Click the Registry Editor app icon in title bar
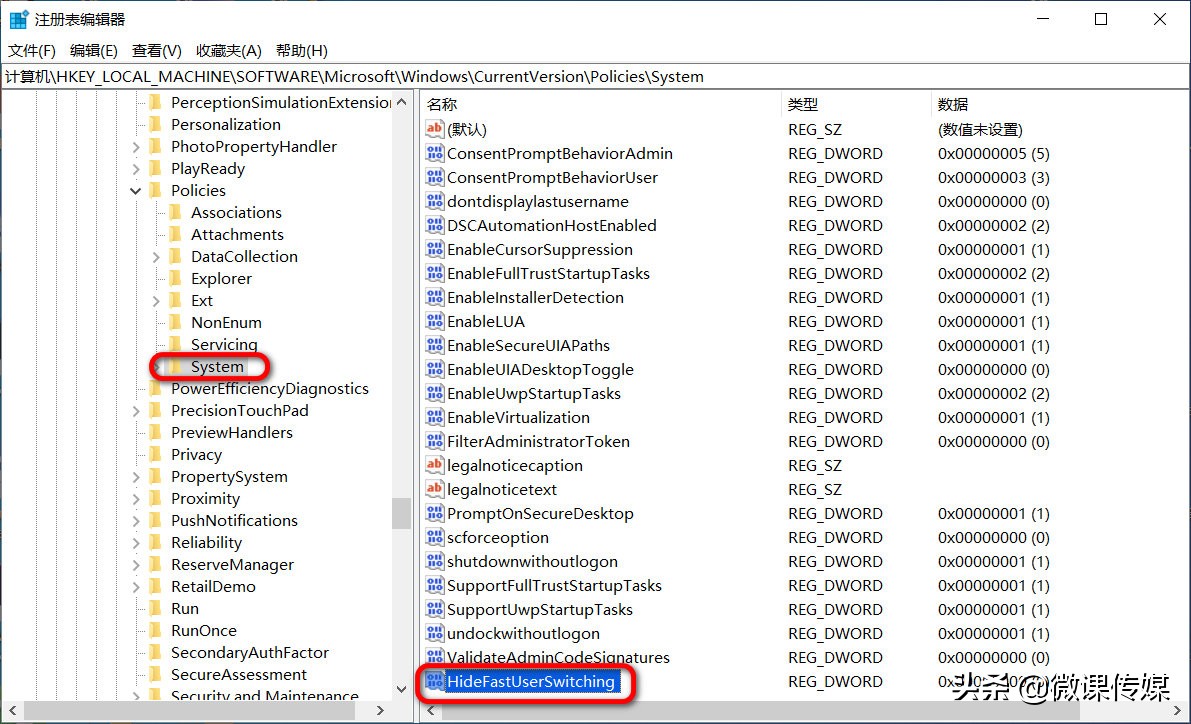The width and height of the screenshot is (1191, 724). 18,19
